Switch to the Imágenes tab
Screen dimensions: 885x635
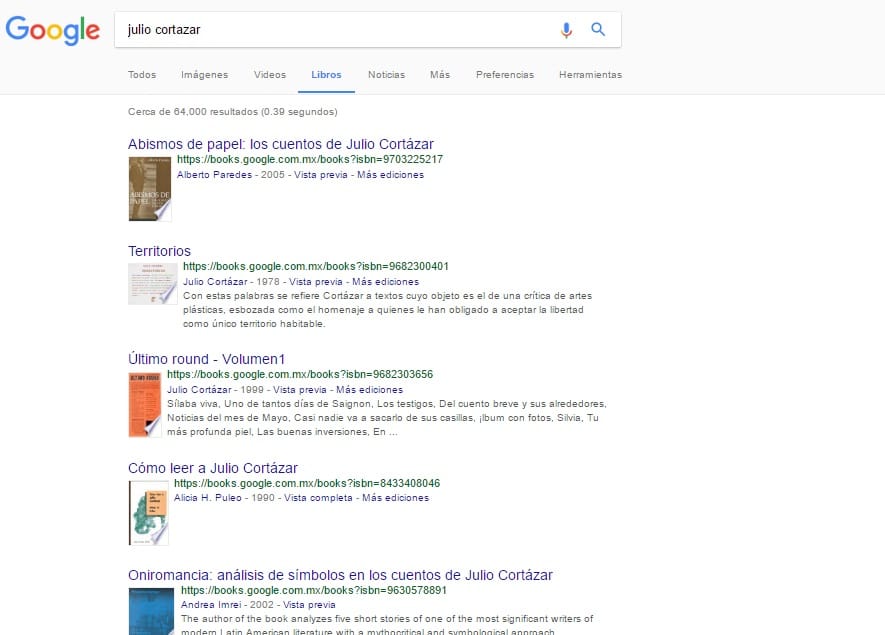(x=204, y=75)
